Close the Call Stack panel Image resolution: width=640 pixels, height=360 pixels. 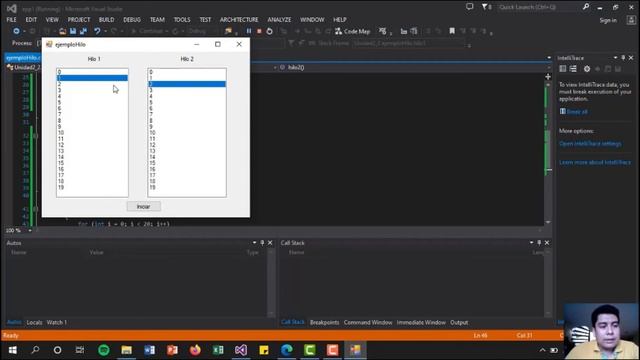pos(547,243)
